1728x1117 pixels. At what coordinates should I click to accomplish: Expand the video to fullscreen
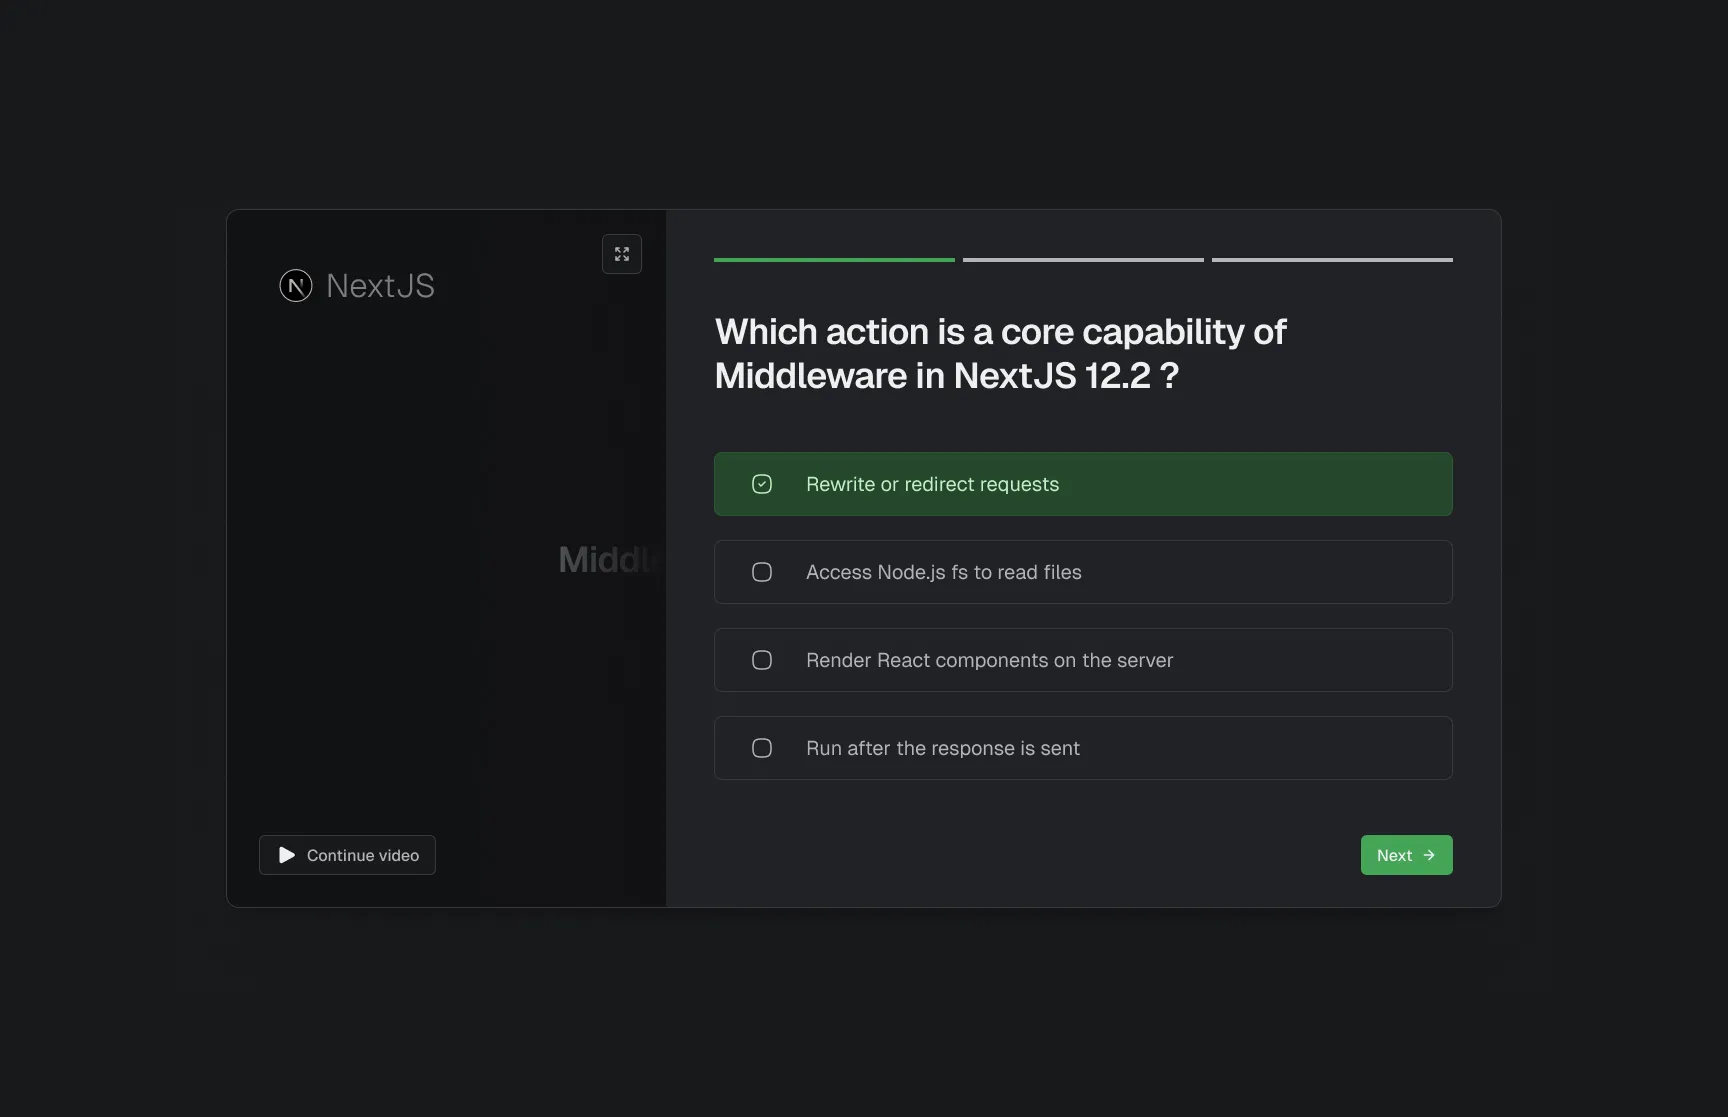621,254
